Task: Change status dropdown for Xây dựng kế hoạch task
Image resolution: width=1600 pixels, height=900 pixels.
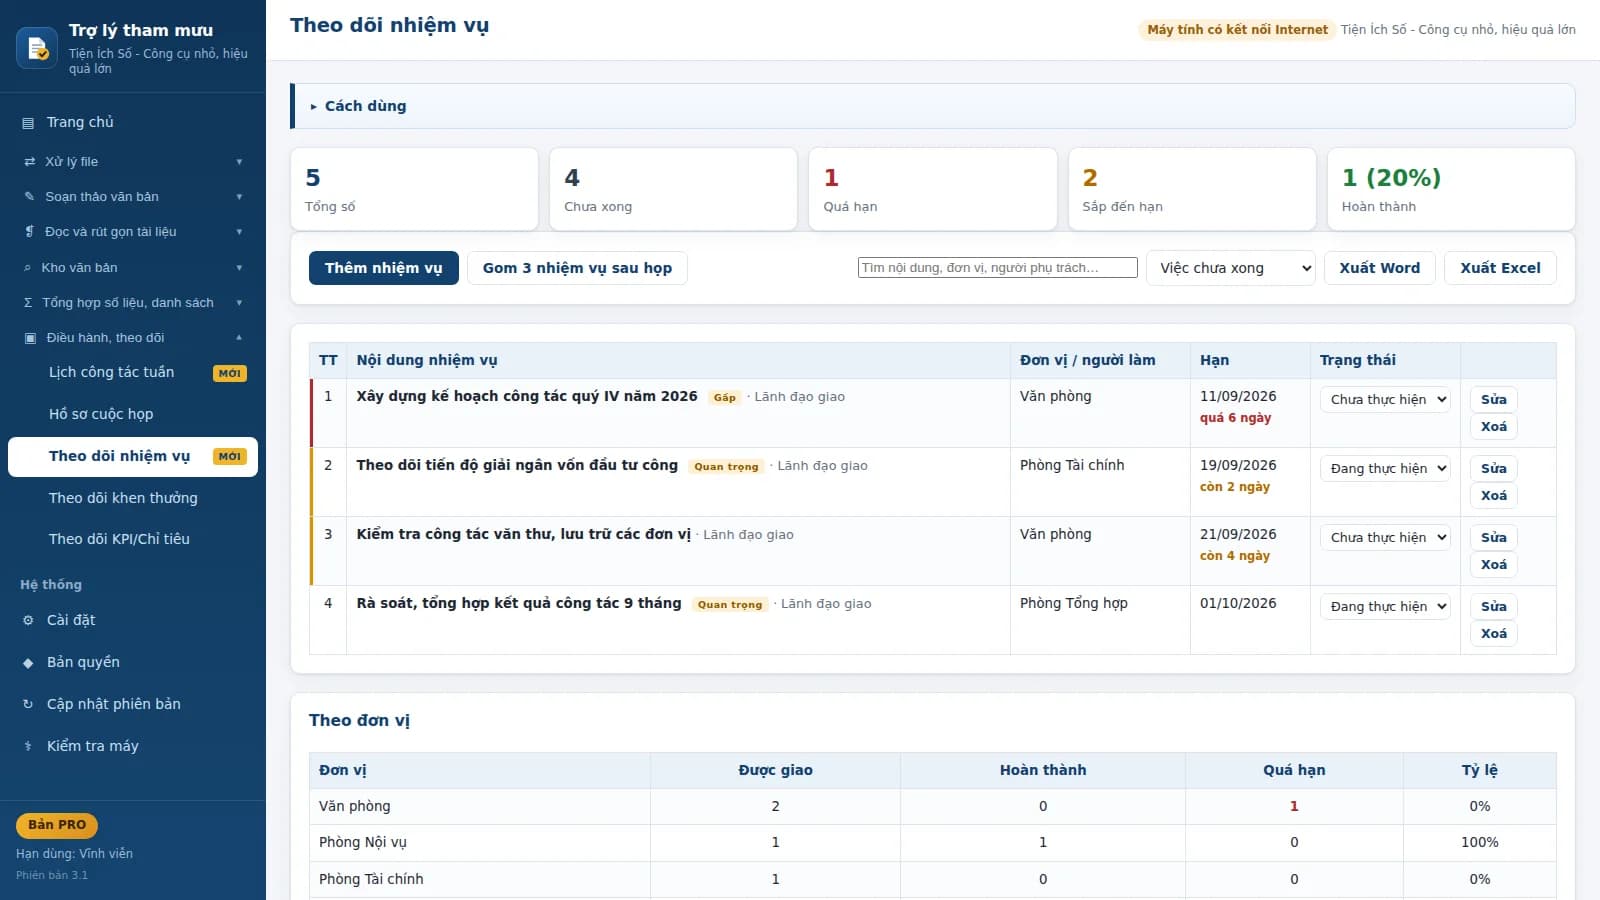Action: point(1385,399)
